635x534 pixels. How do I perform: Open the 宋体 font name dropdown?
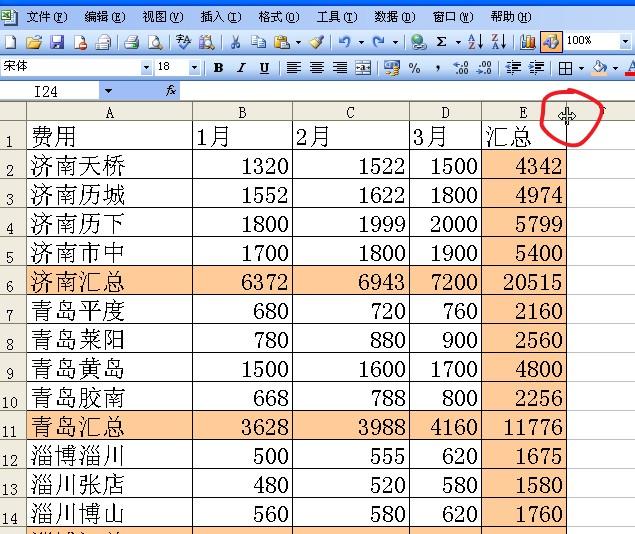tap(146, 67)
